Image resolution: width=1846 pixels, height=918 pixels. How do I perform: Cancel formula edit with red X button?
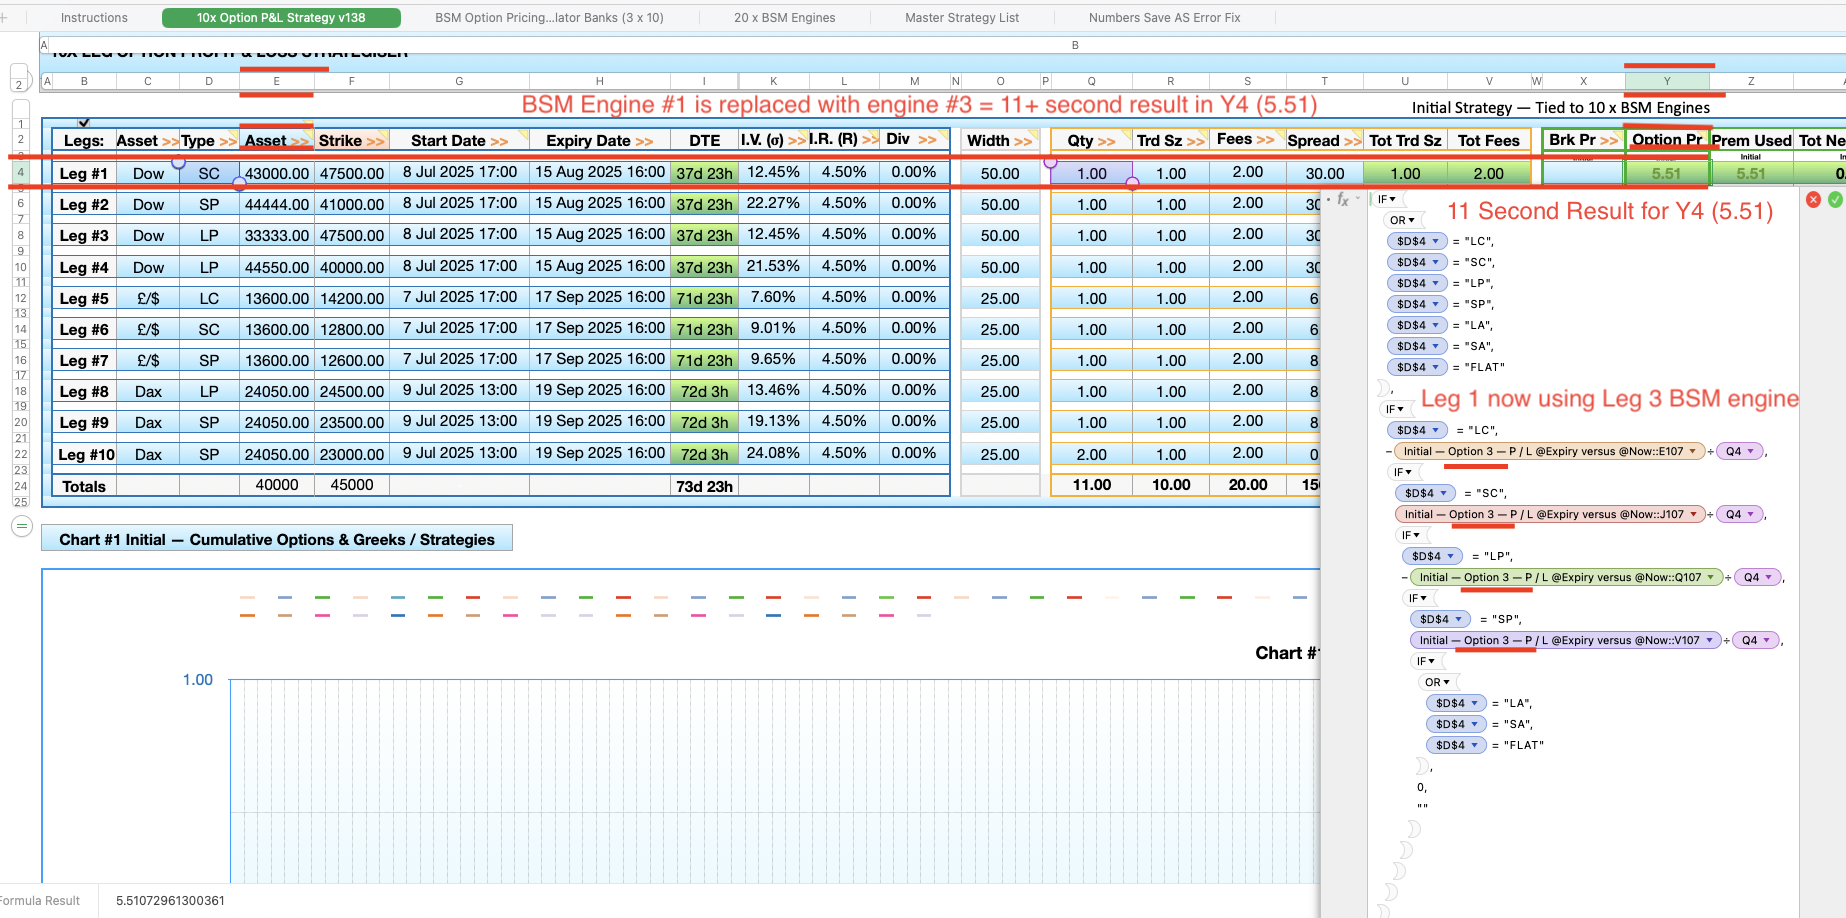pyautogui.click(x=1813, y=200)
